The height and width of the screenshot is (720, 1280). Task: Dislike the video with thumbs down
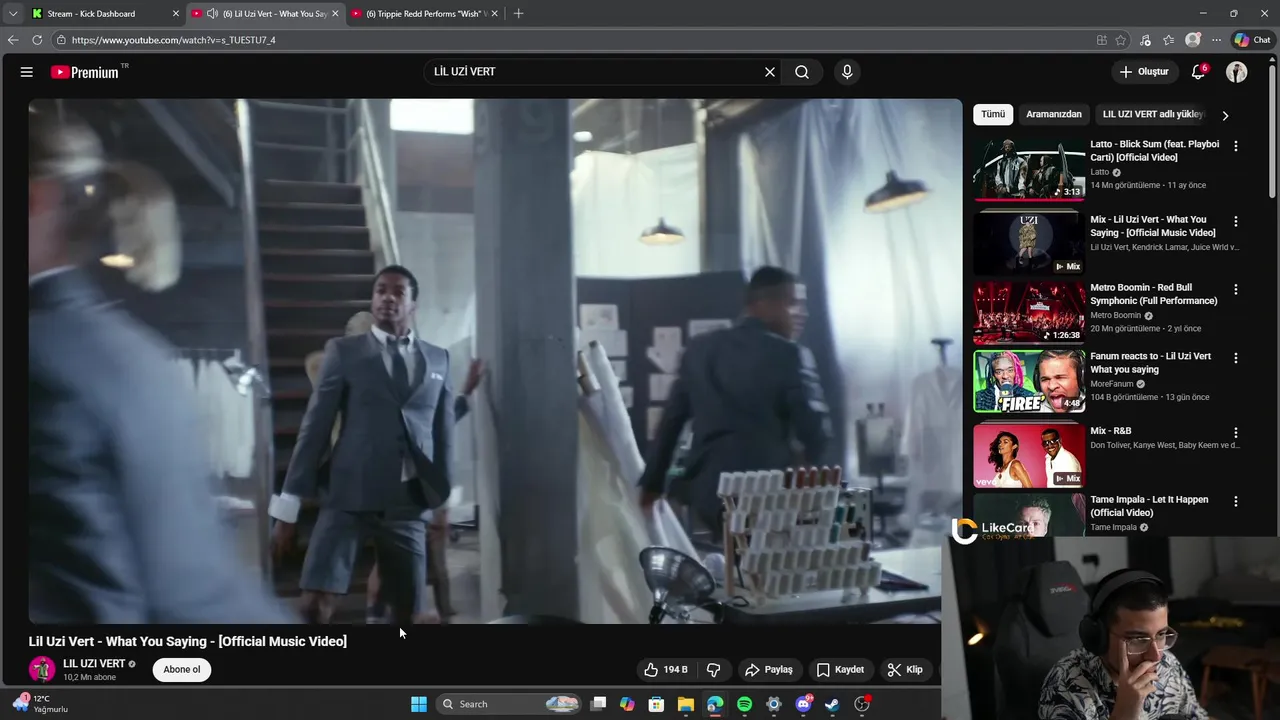tap(714, 670)
